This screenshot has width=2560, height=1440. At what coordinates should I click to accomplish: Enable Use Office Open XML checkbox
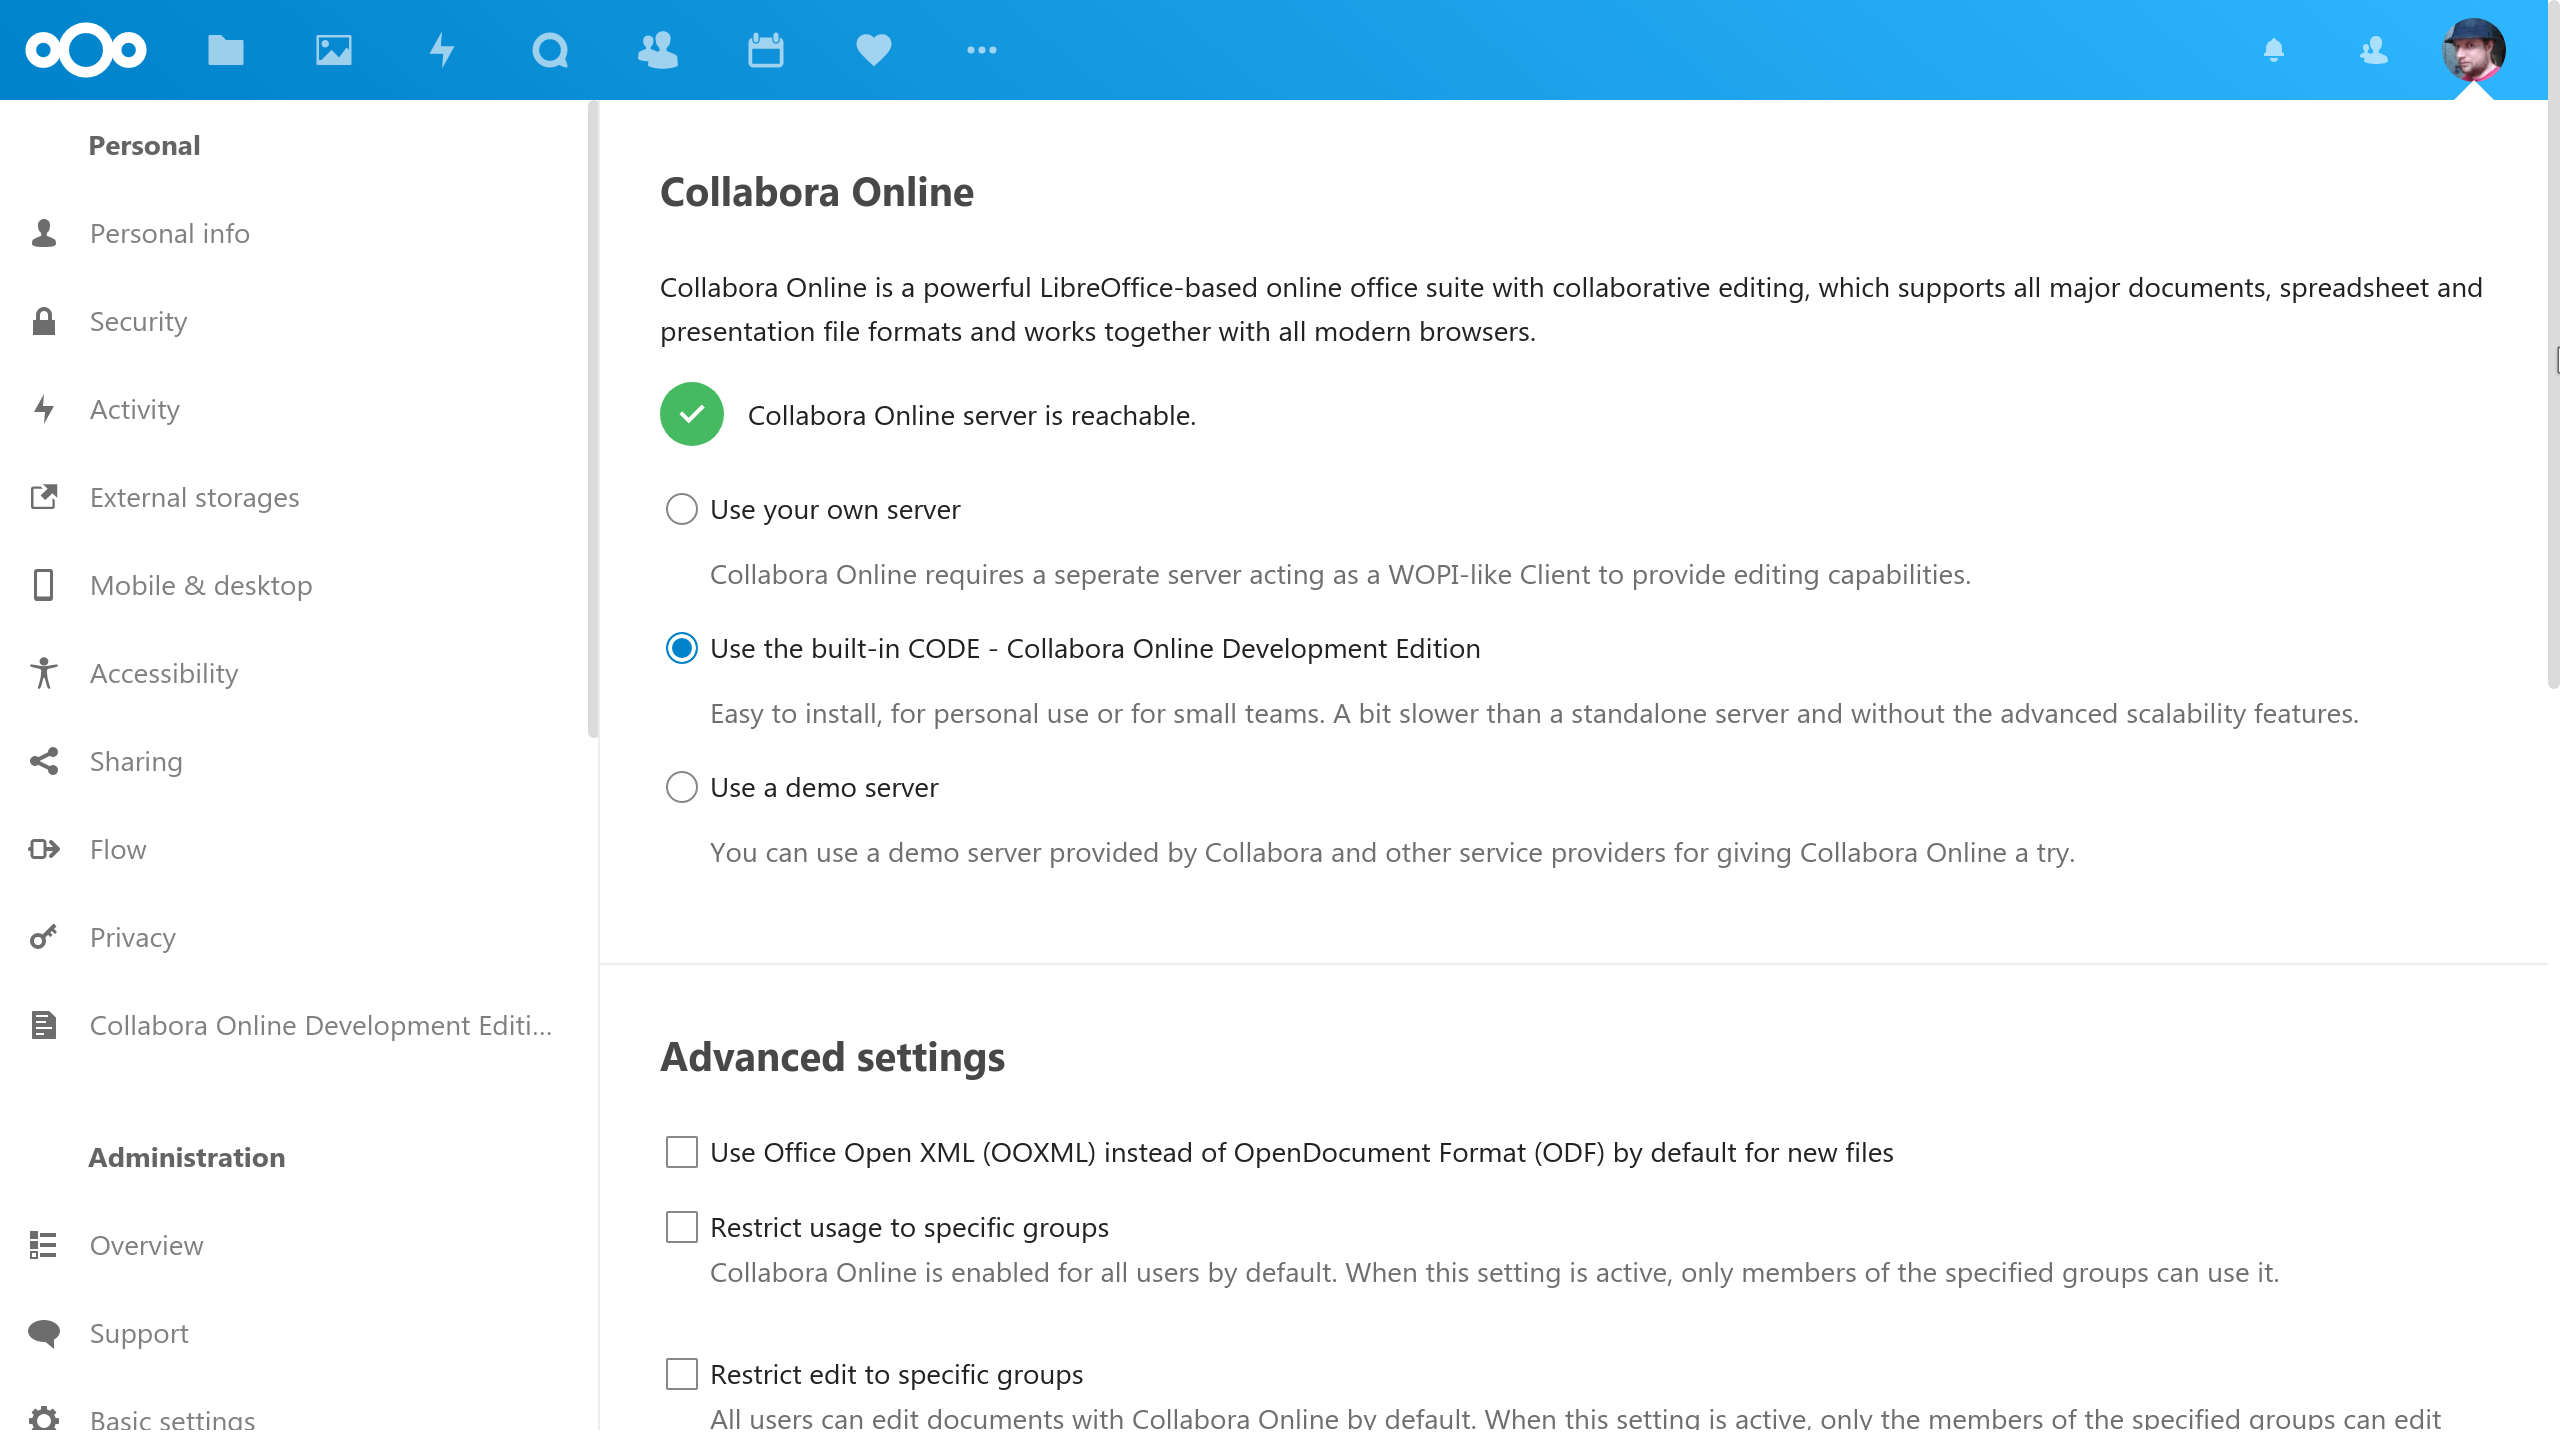(x=680, y=1152)
